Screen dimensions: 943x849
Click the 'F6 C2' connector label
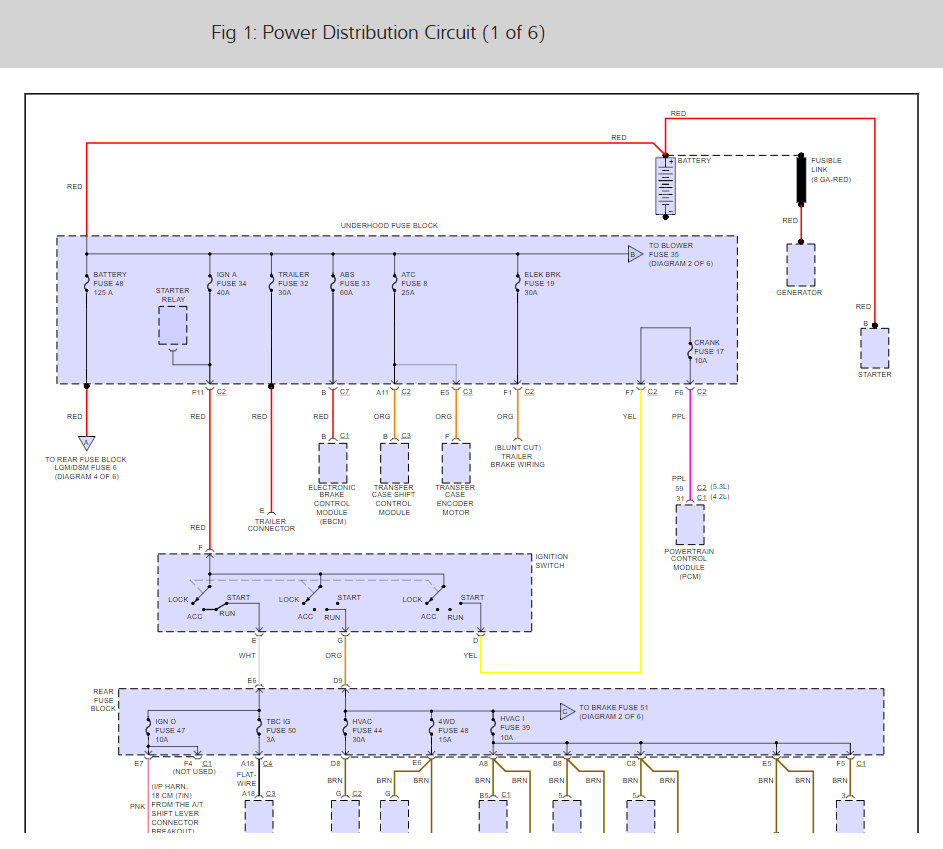pyautogui.click(x=690, y=392)
